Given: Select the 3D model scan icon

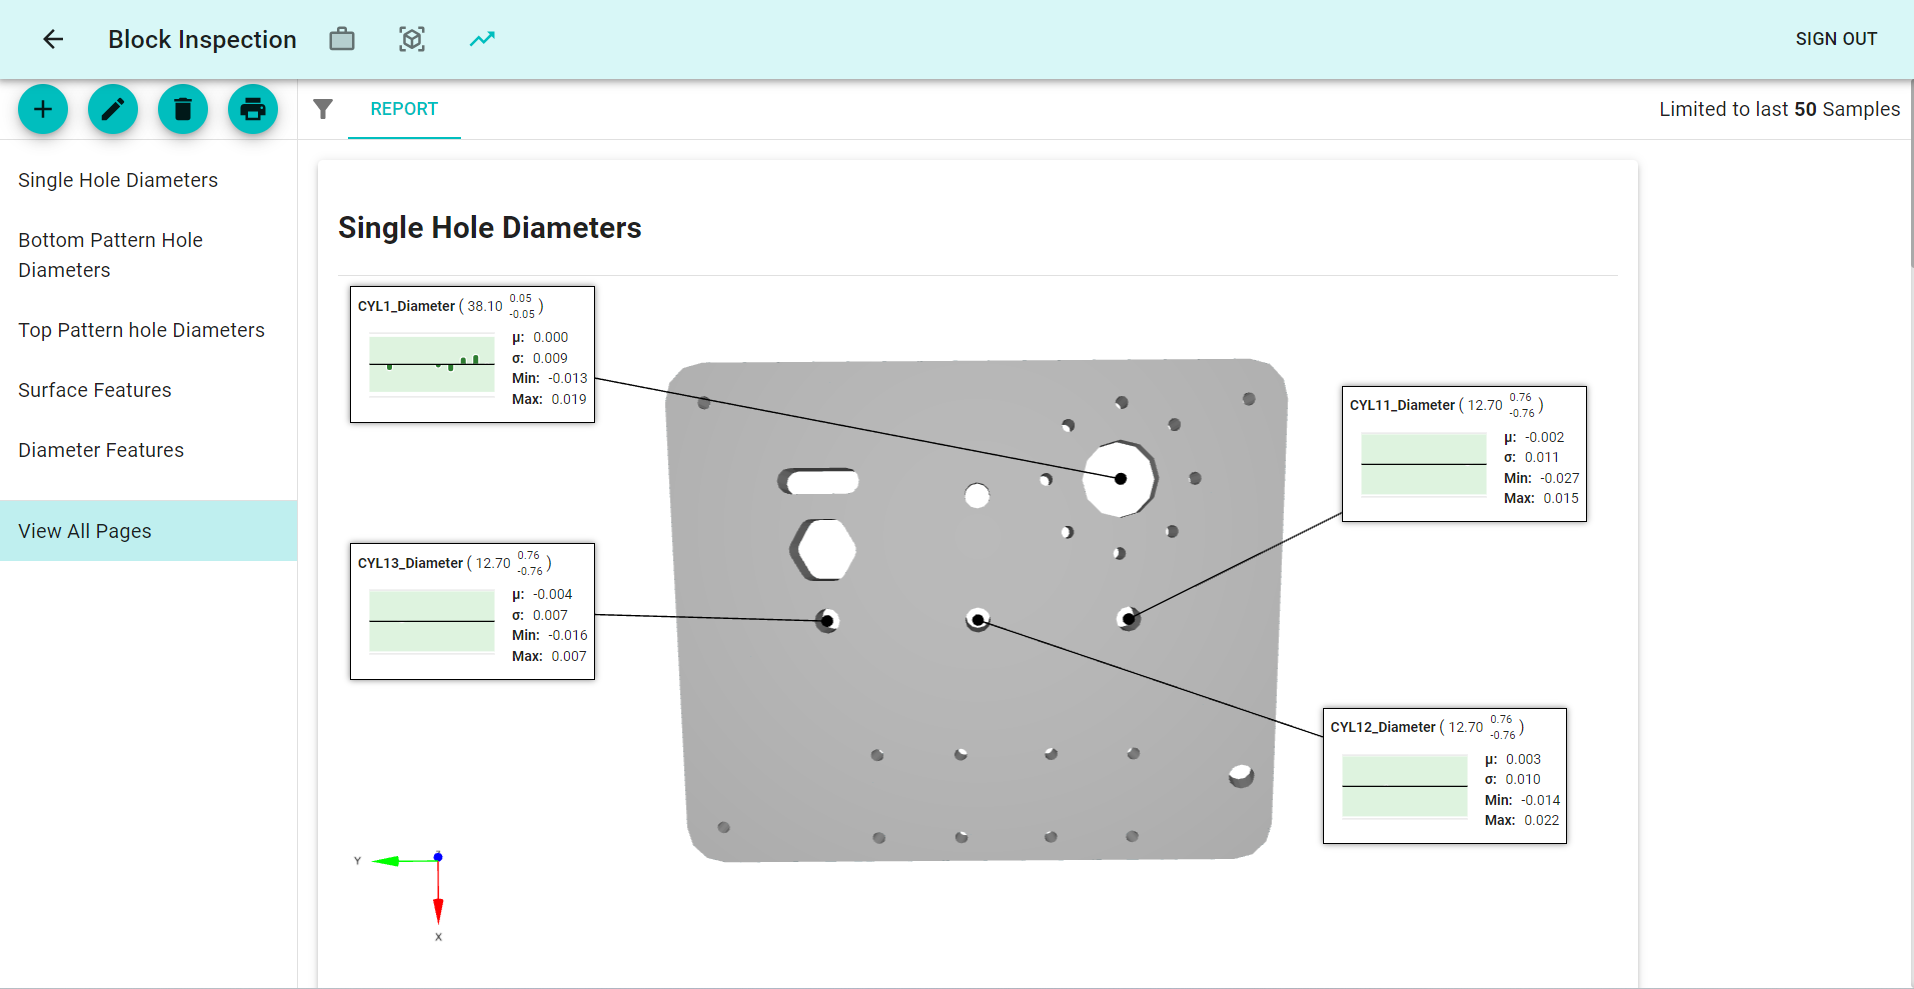Looking at the screenshot, I should (411, 38).
